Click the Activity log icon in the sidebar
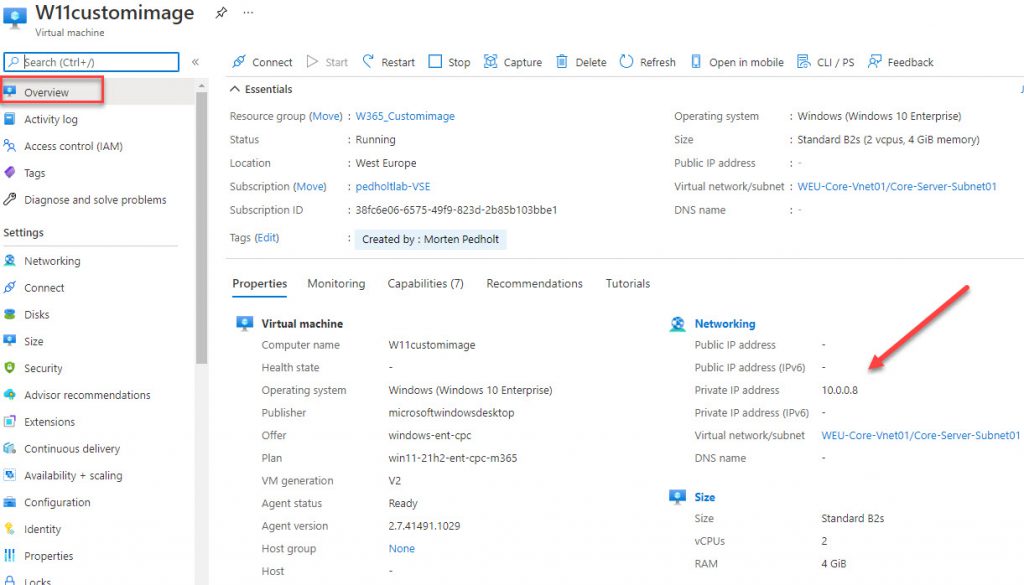1024x585 pixels. (x=10, y=119)
